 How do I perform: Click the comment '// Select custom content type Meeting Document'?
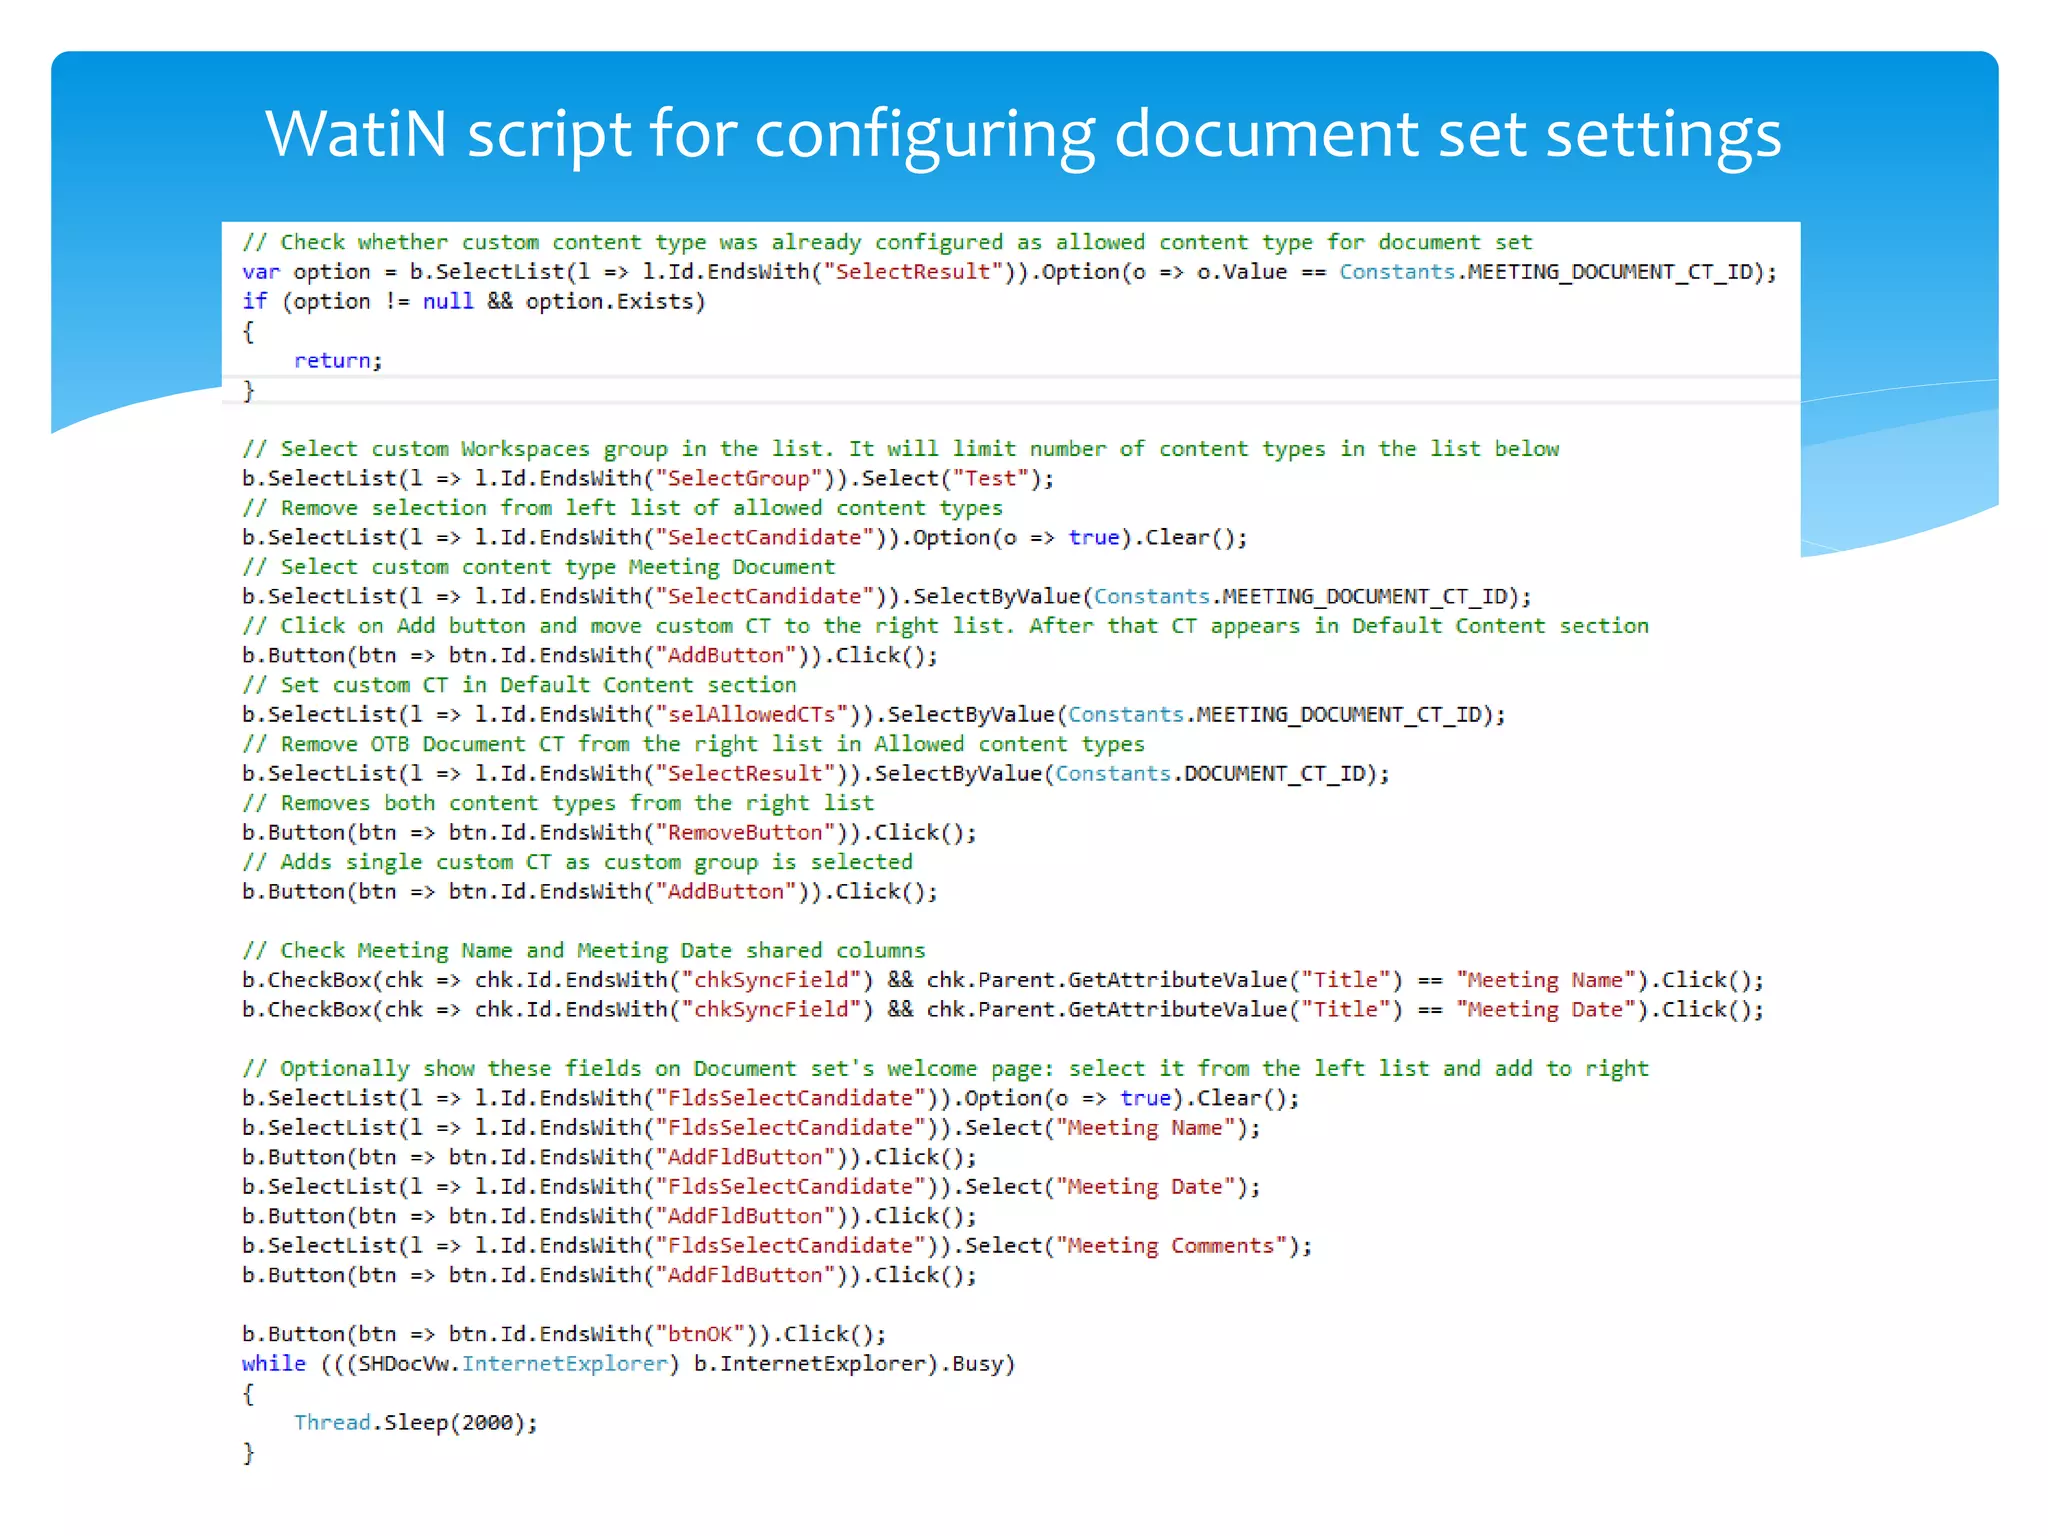click(538, 567)
